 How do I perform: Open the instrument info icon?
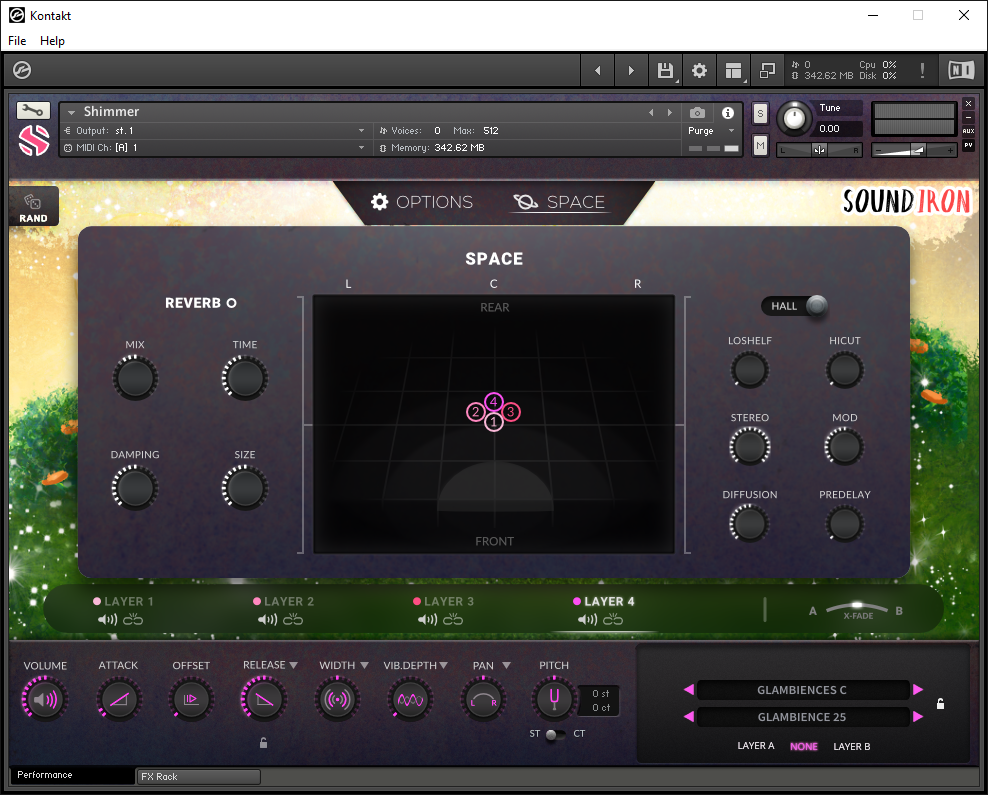click(728, 113)
